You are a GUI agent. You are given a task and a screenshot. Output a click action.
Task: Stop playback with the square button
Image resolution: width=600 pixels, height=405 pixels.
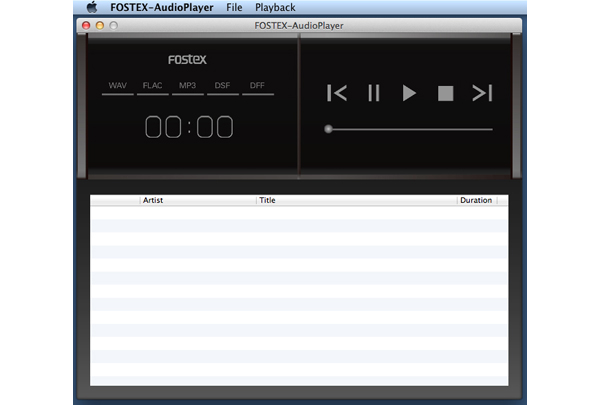pyautogui.click(x=445, y=93)
